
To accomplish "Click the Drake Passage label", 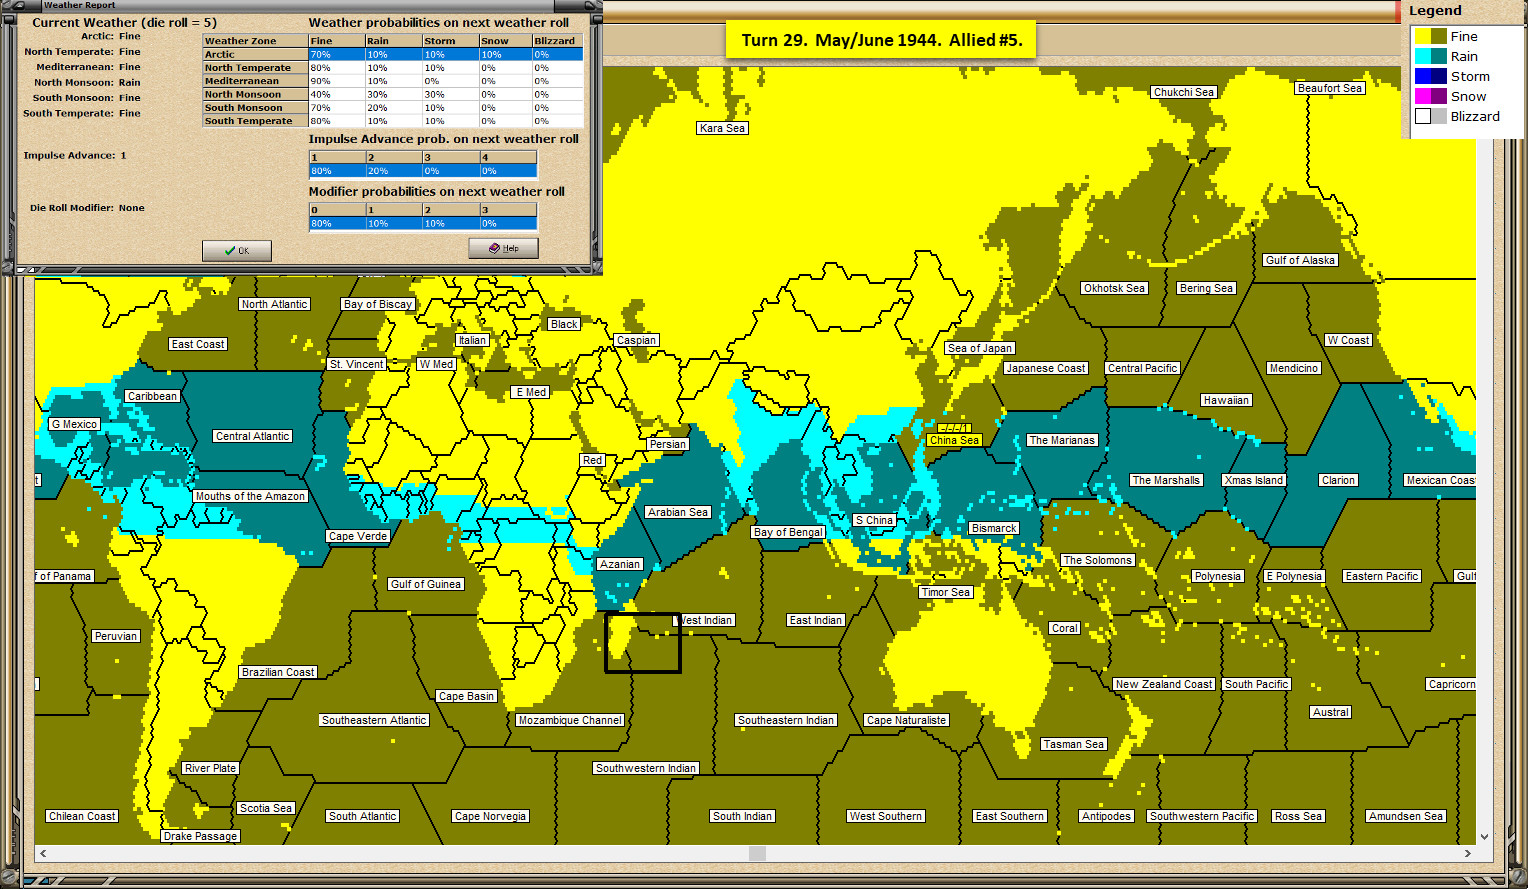I will coord(200,836).
